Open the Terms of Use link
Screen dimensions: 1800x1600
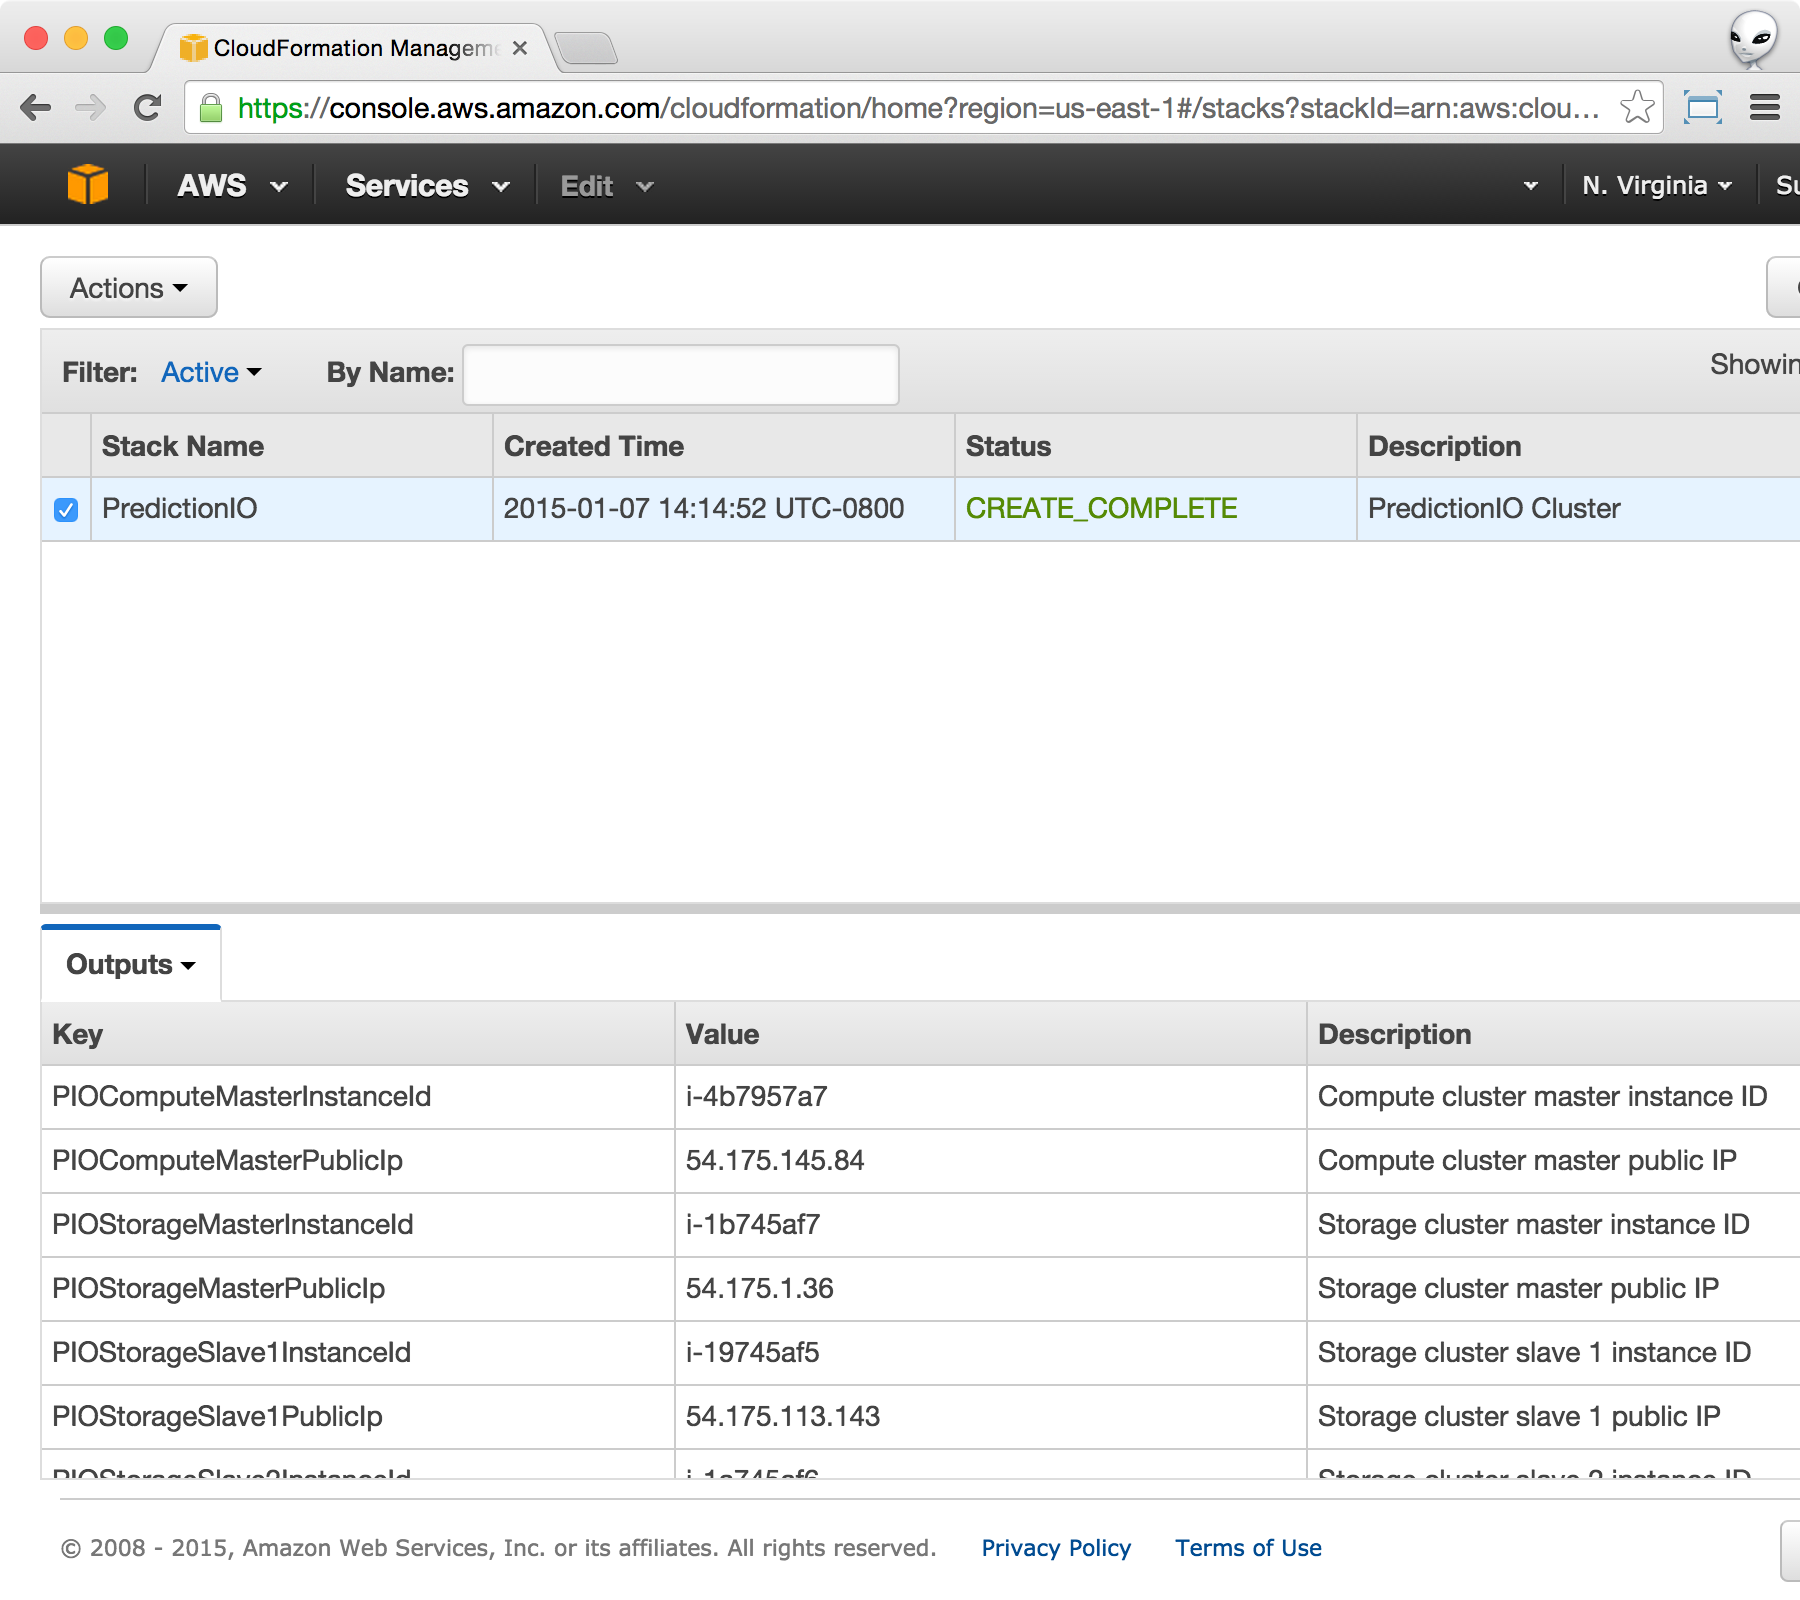pyautogui.click(x=1247, y=1548)
